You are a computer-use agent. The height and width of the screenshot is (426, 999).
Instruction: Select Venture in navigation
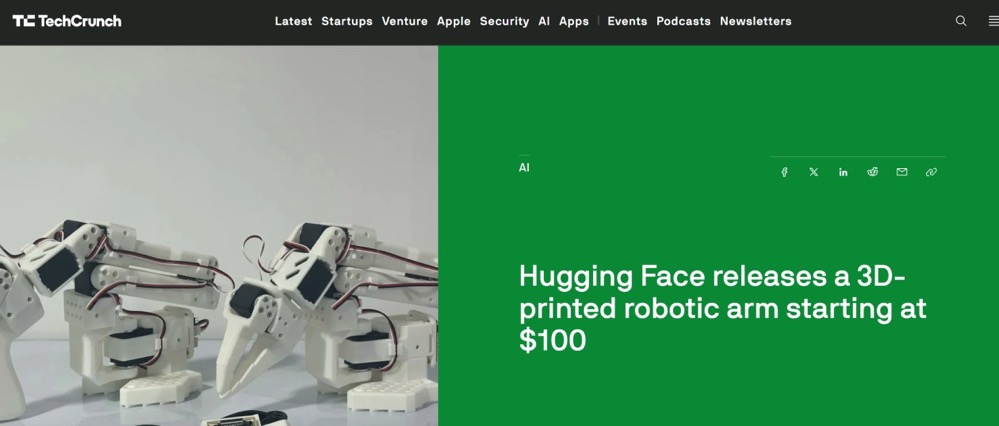pyautogui.click(x=405, y=21)
